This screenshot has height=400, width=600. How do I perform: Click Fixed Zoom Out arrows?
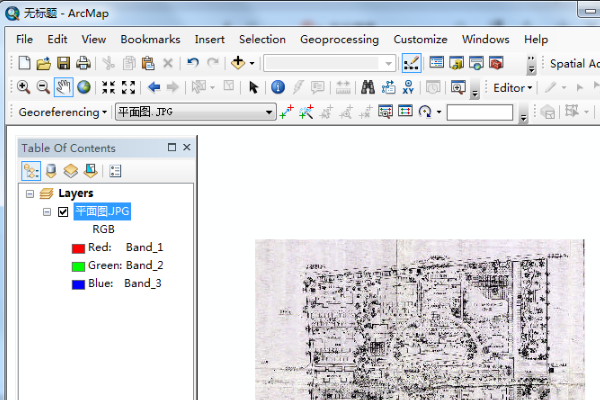point(129,87)
